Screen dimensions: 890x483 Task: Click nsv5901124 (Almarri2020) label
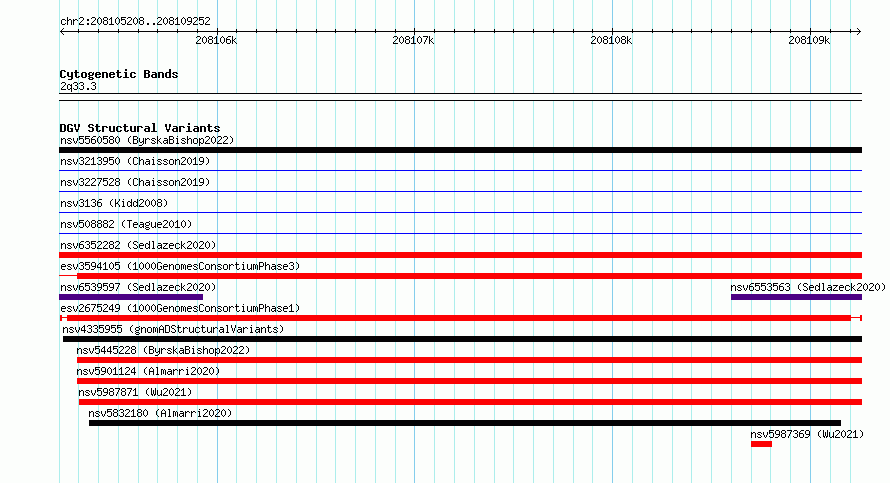pyautogui.click(x=148, y=371)
